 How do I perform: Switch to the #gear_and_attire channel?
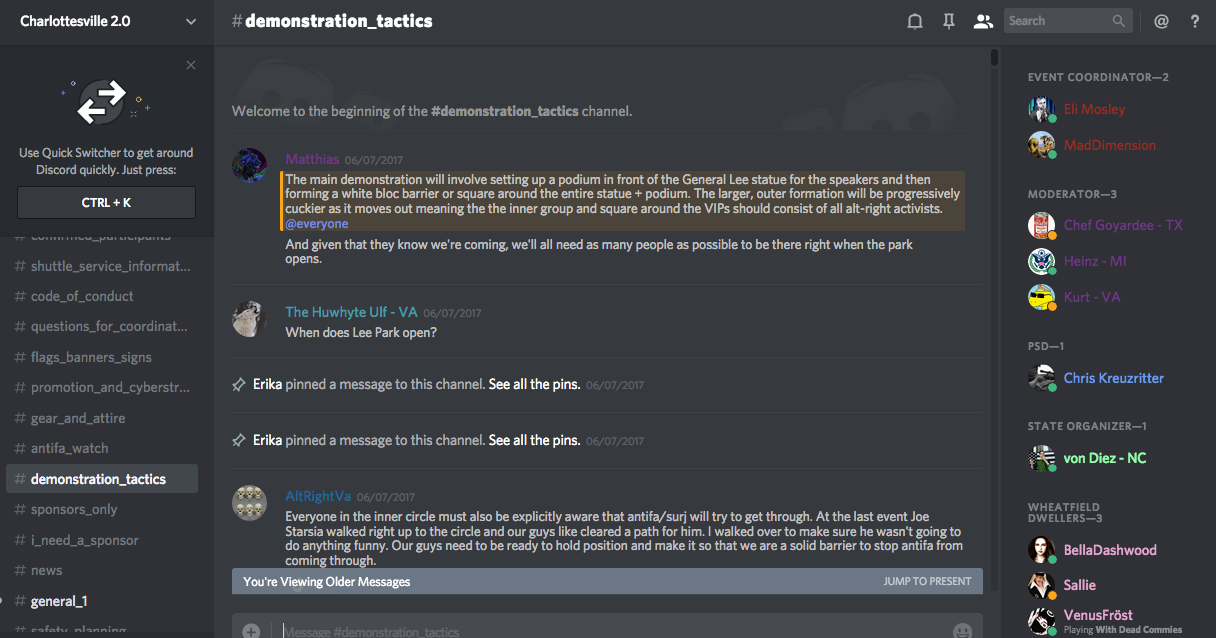click(x=78, y=418)
